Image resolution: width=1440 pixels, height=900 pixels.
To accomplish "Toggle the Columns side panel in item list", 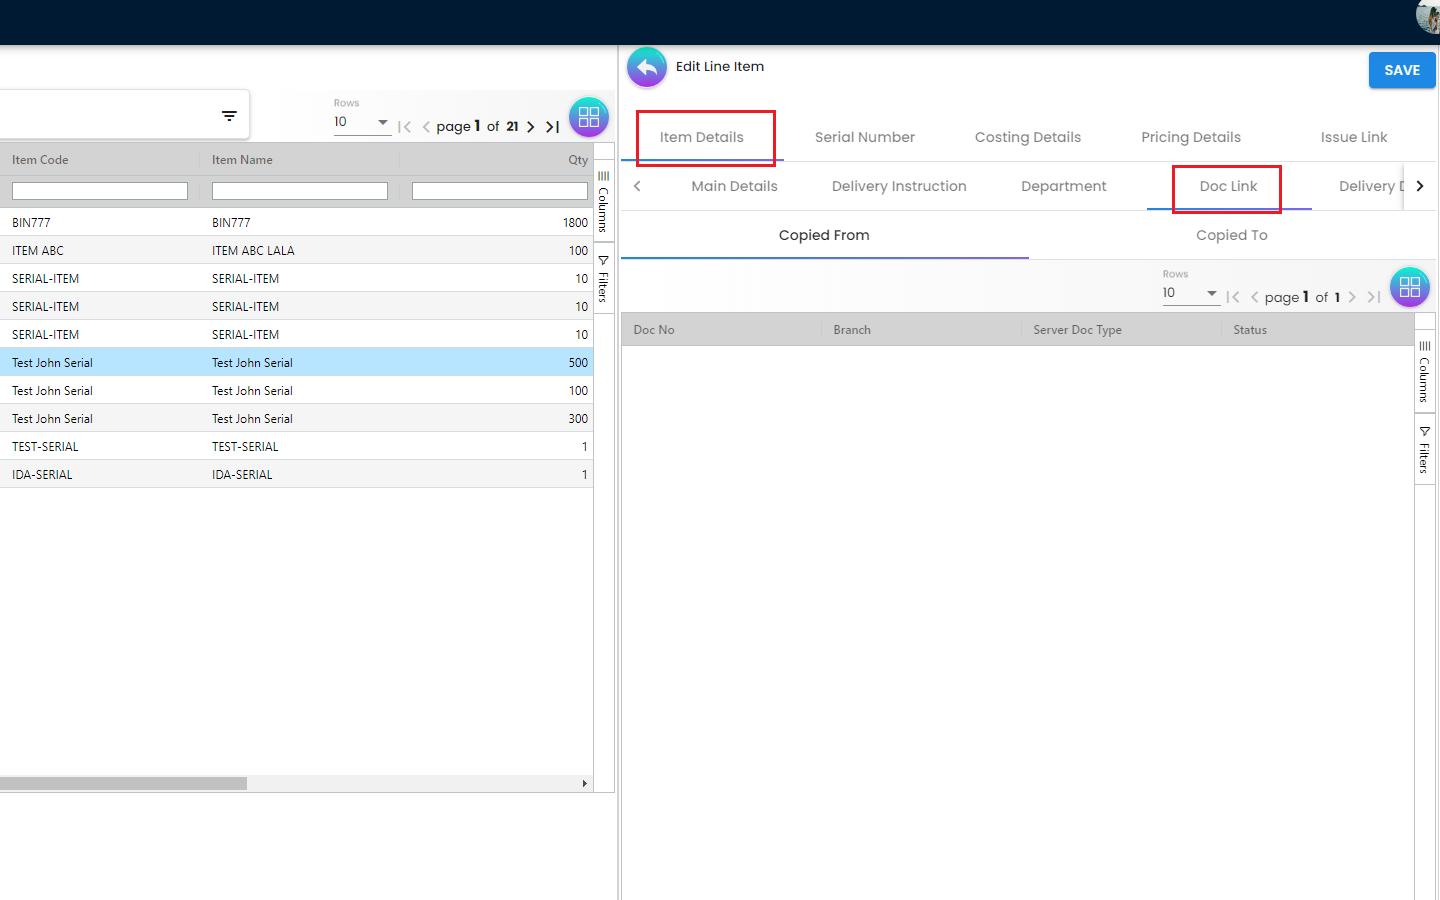I will (603, 201).
